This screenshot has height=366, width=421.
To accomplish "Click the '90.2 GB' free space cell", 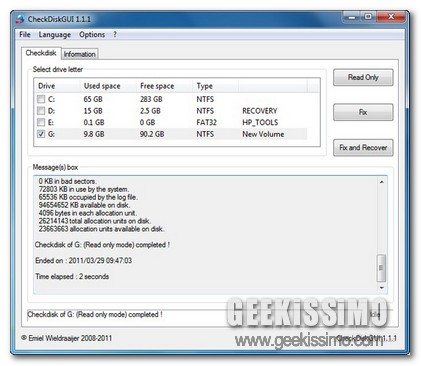I will pos(152,134).
